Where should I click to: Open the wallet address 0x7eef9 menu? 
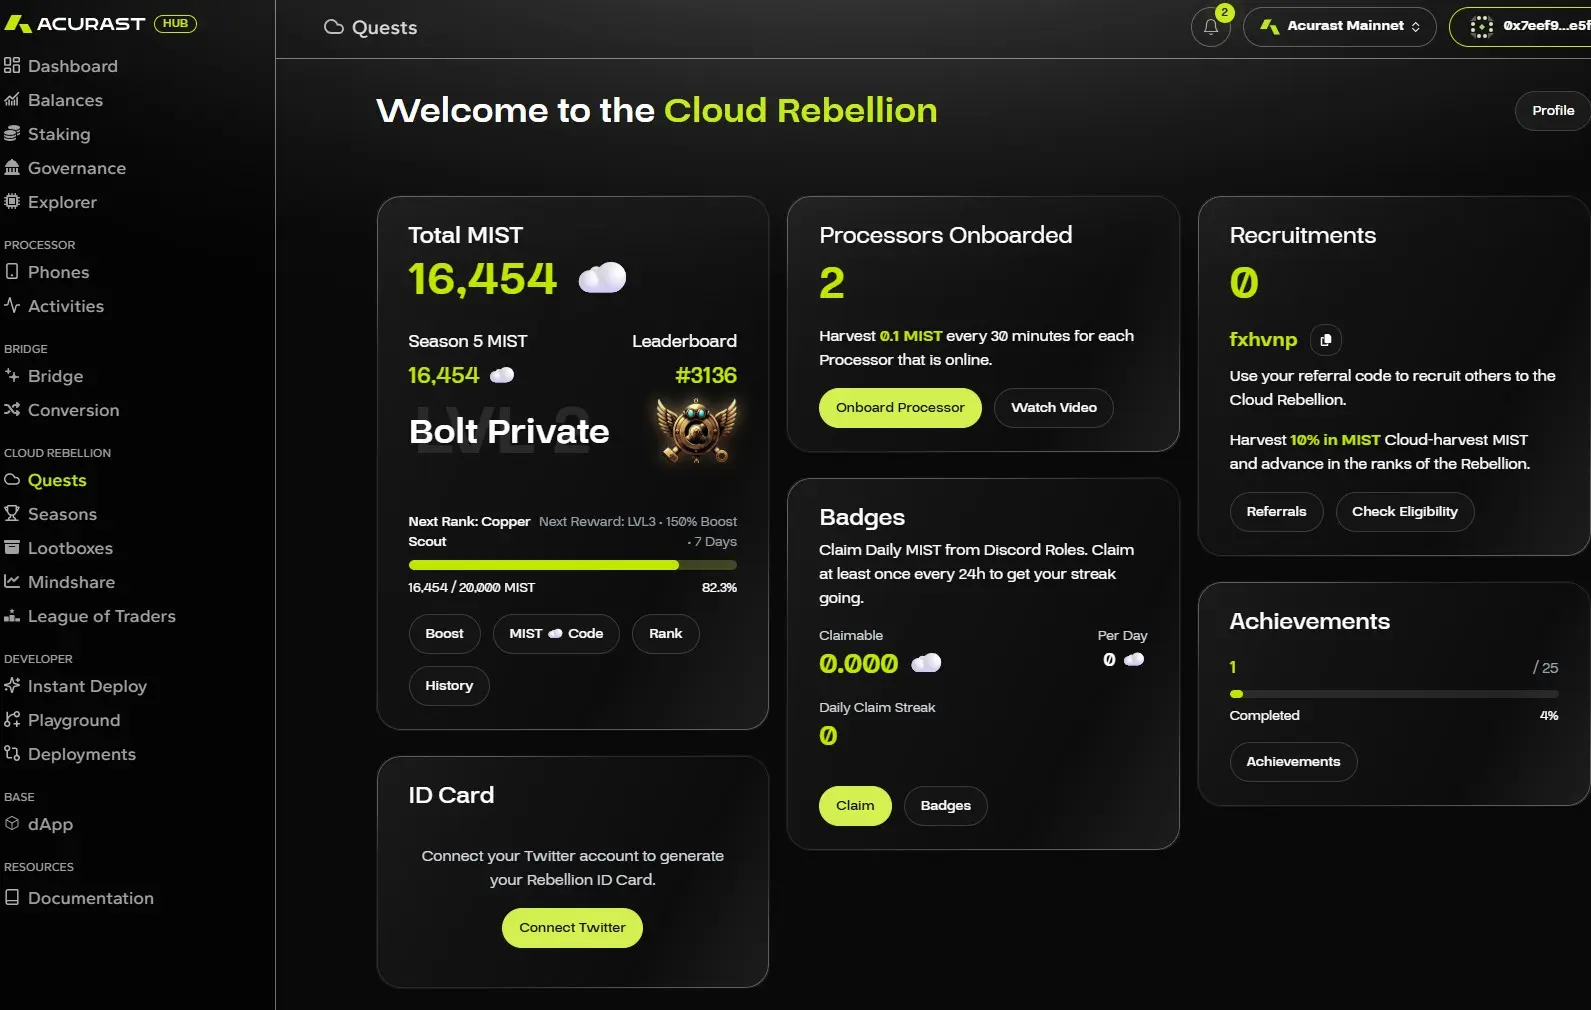tap(1520, 27)
